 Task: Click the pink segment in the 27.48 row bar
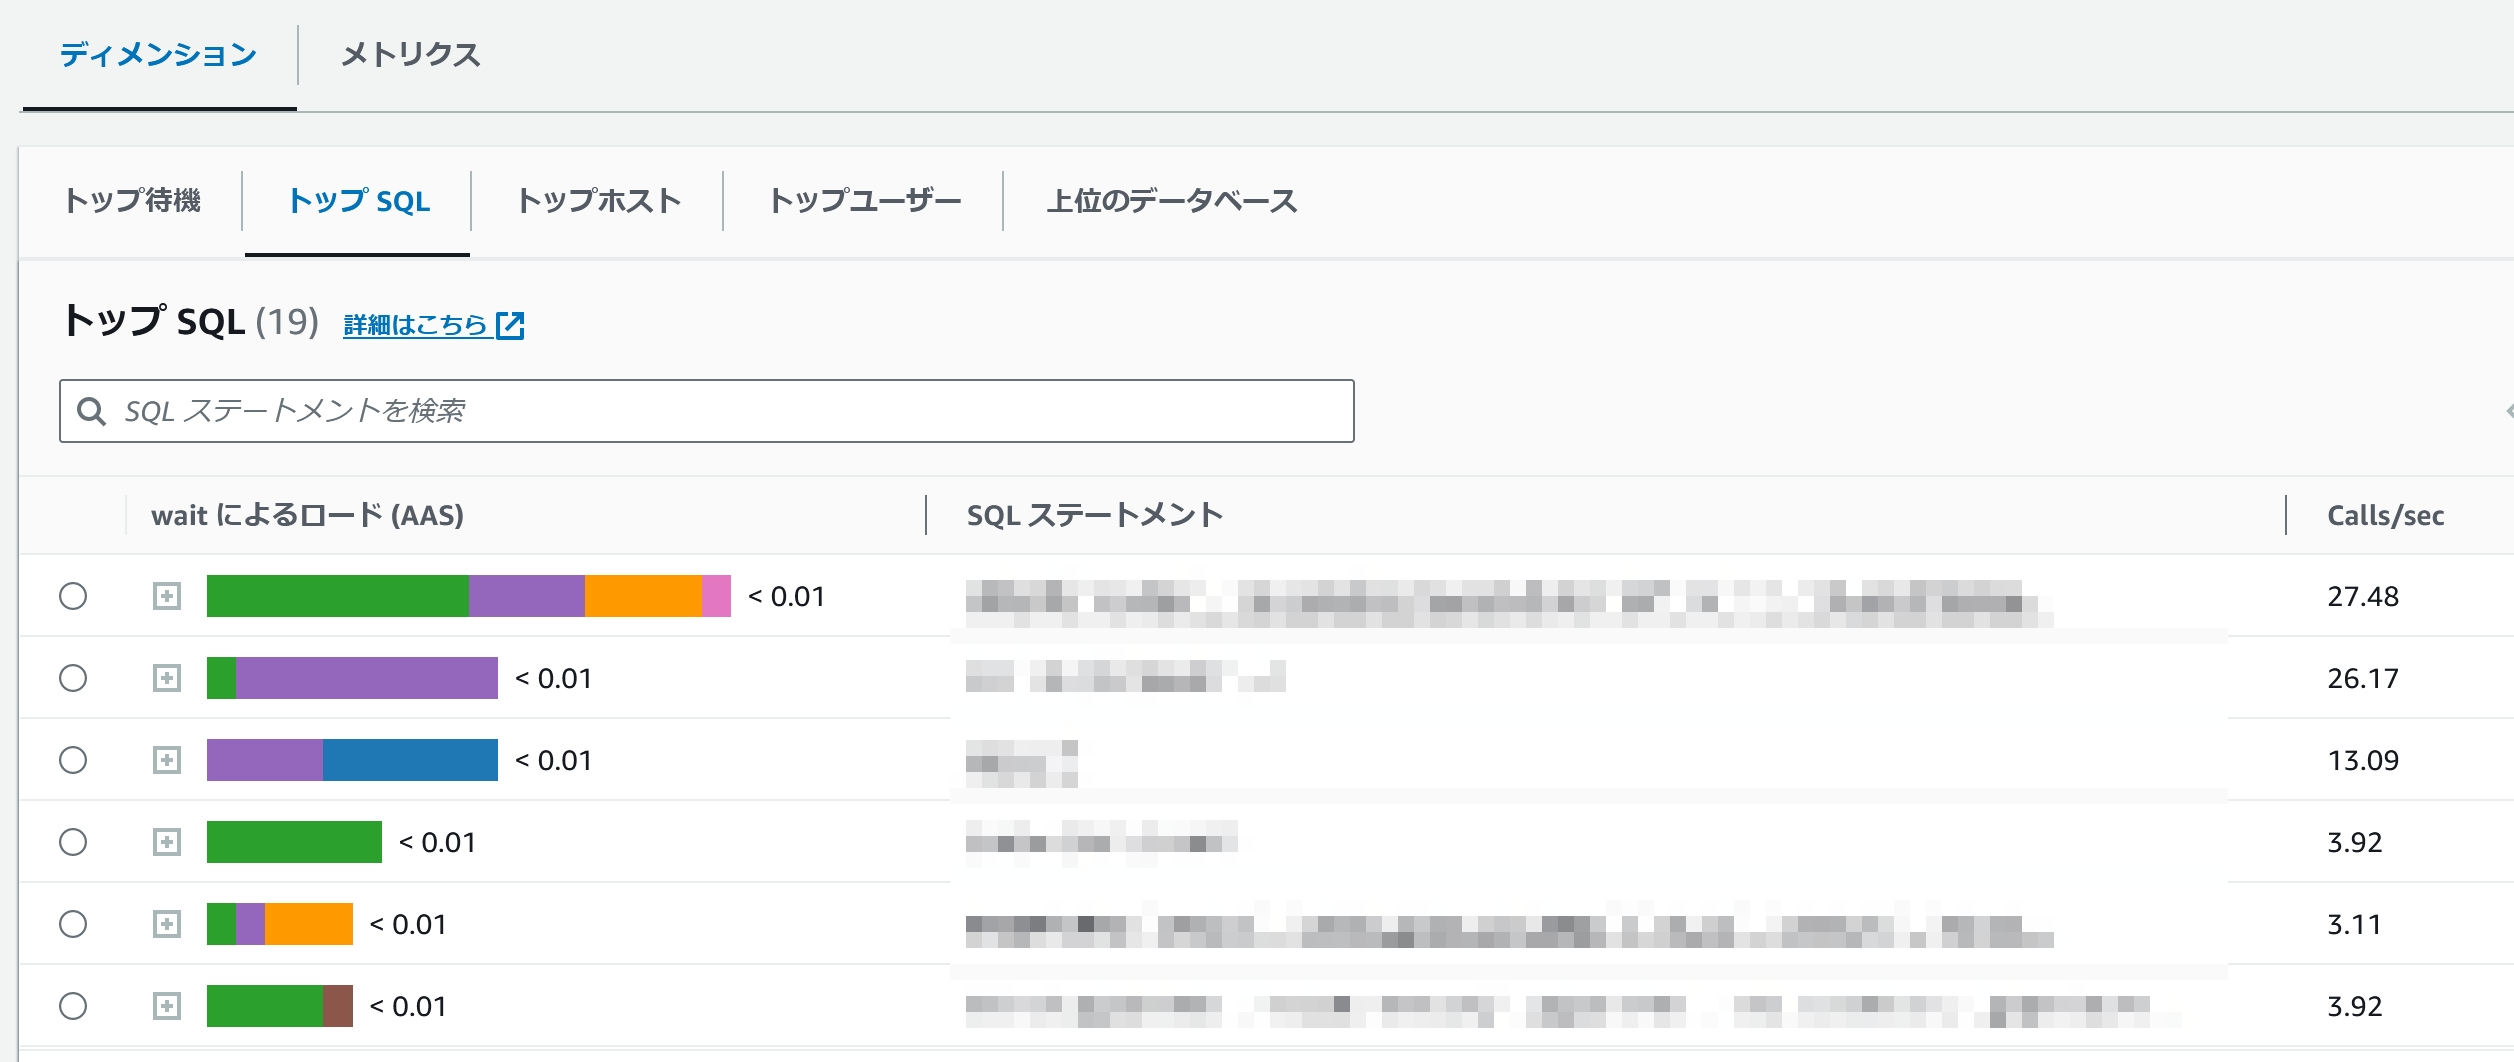716,596
